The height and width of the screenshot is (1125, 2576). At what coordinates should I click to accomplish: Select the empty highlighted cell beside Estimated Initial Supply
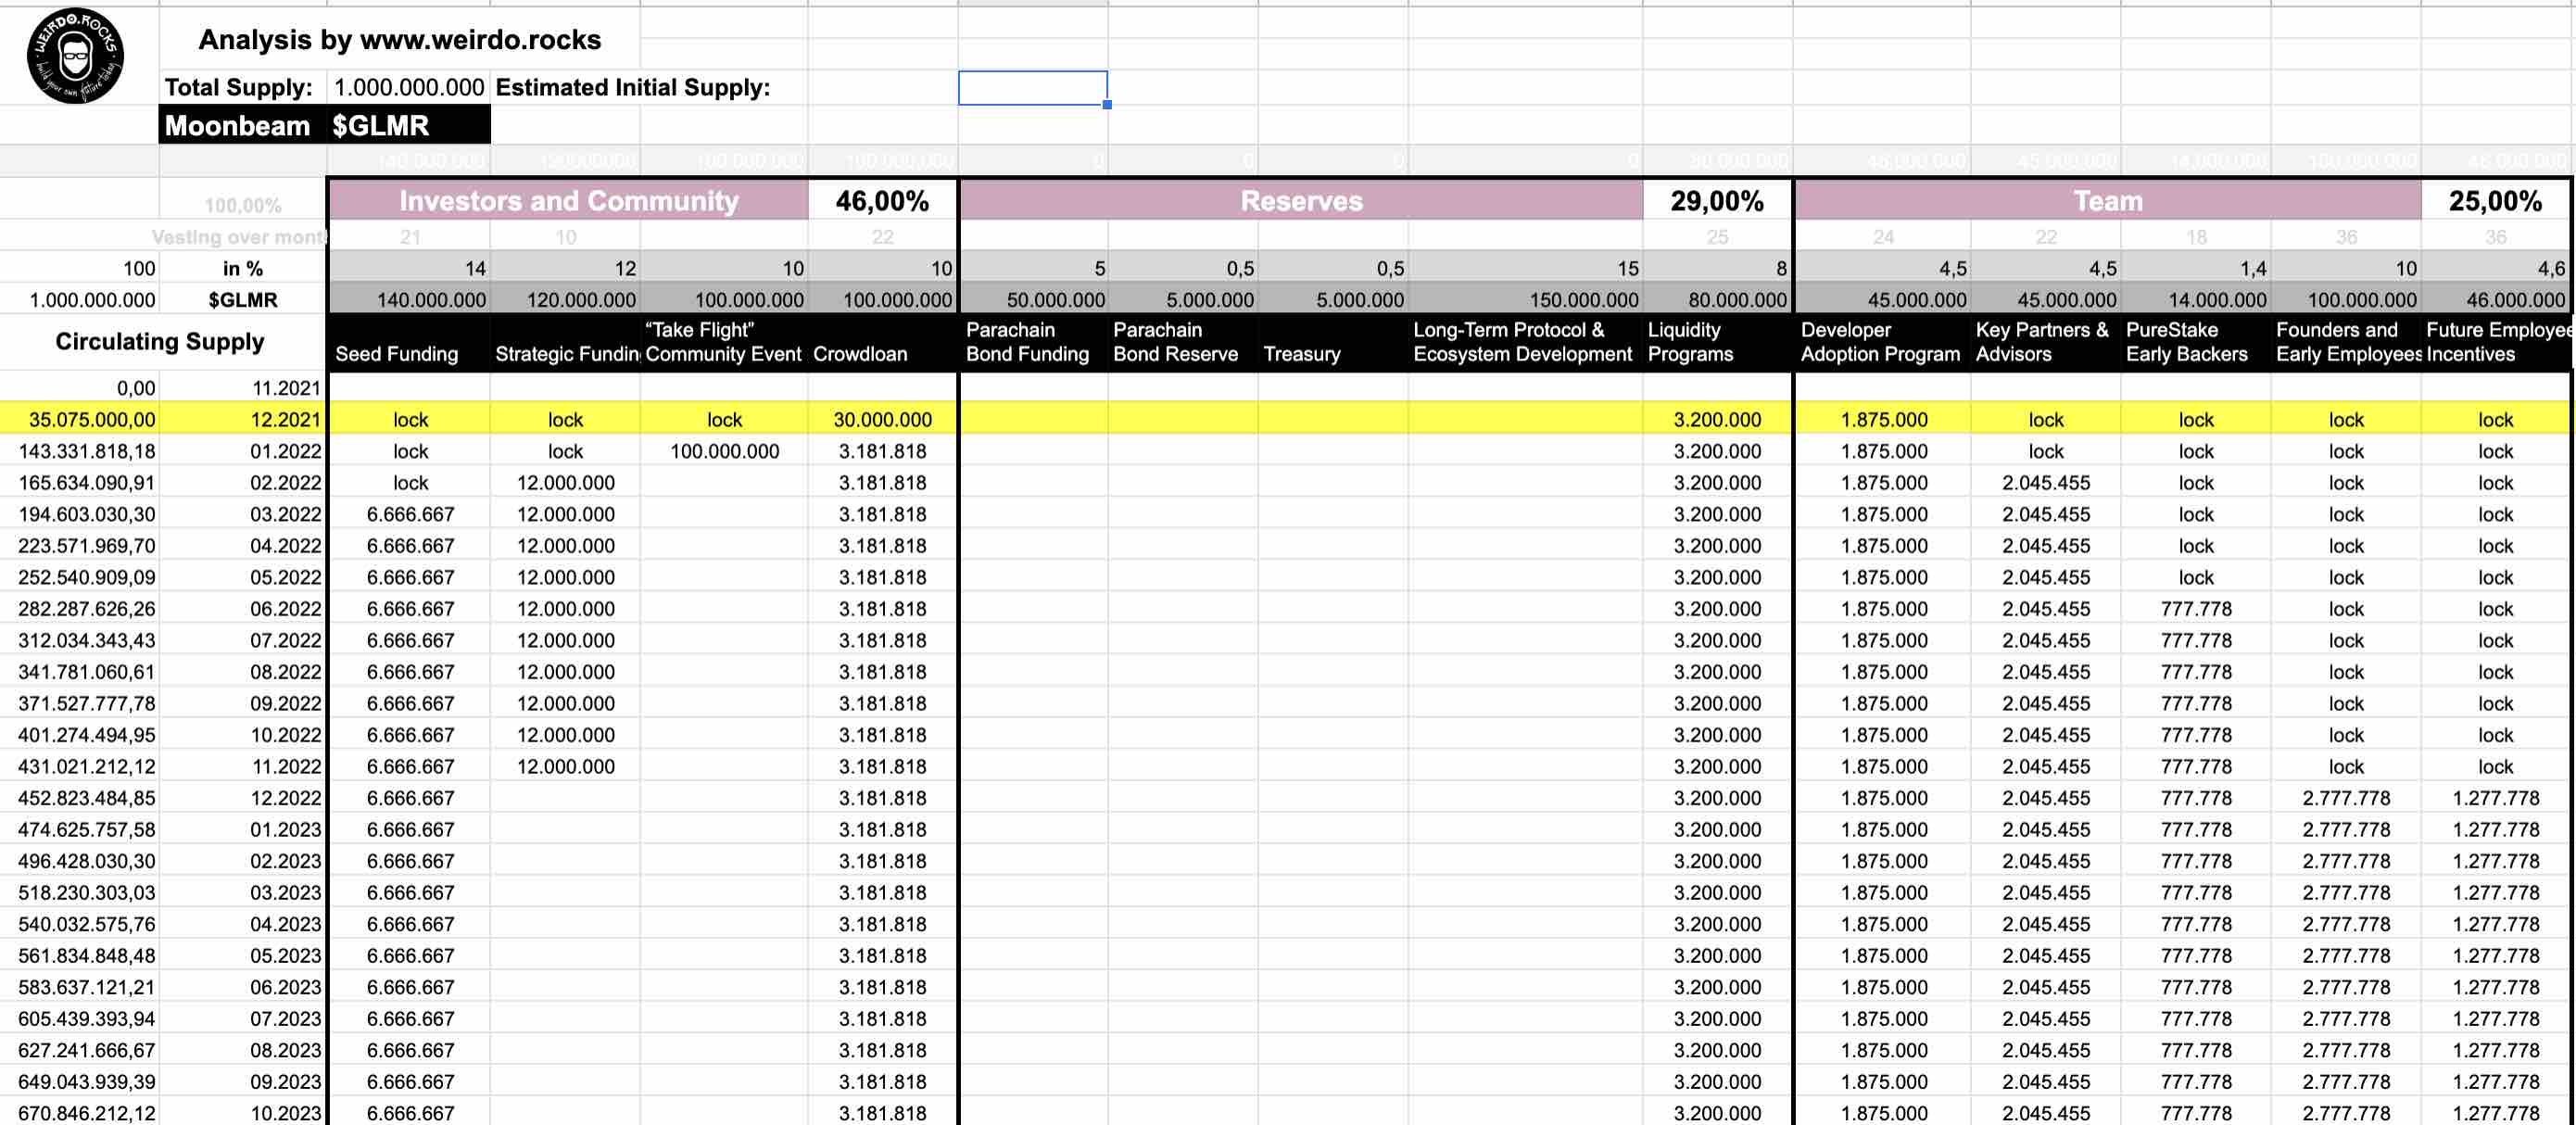[1033, 88]
